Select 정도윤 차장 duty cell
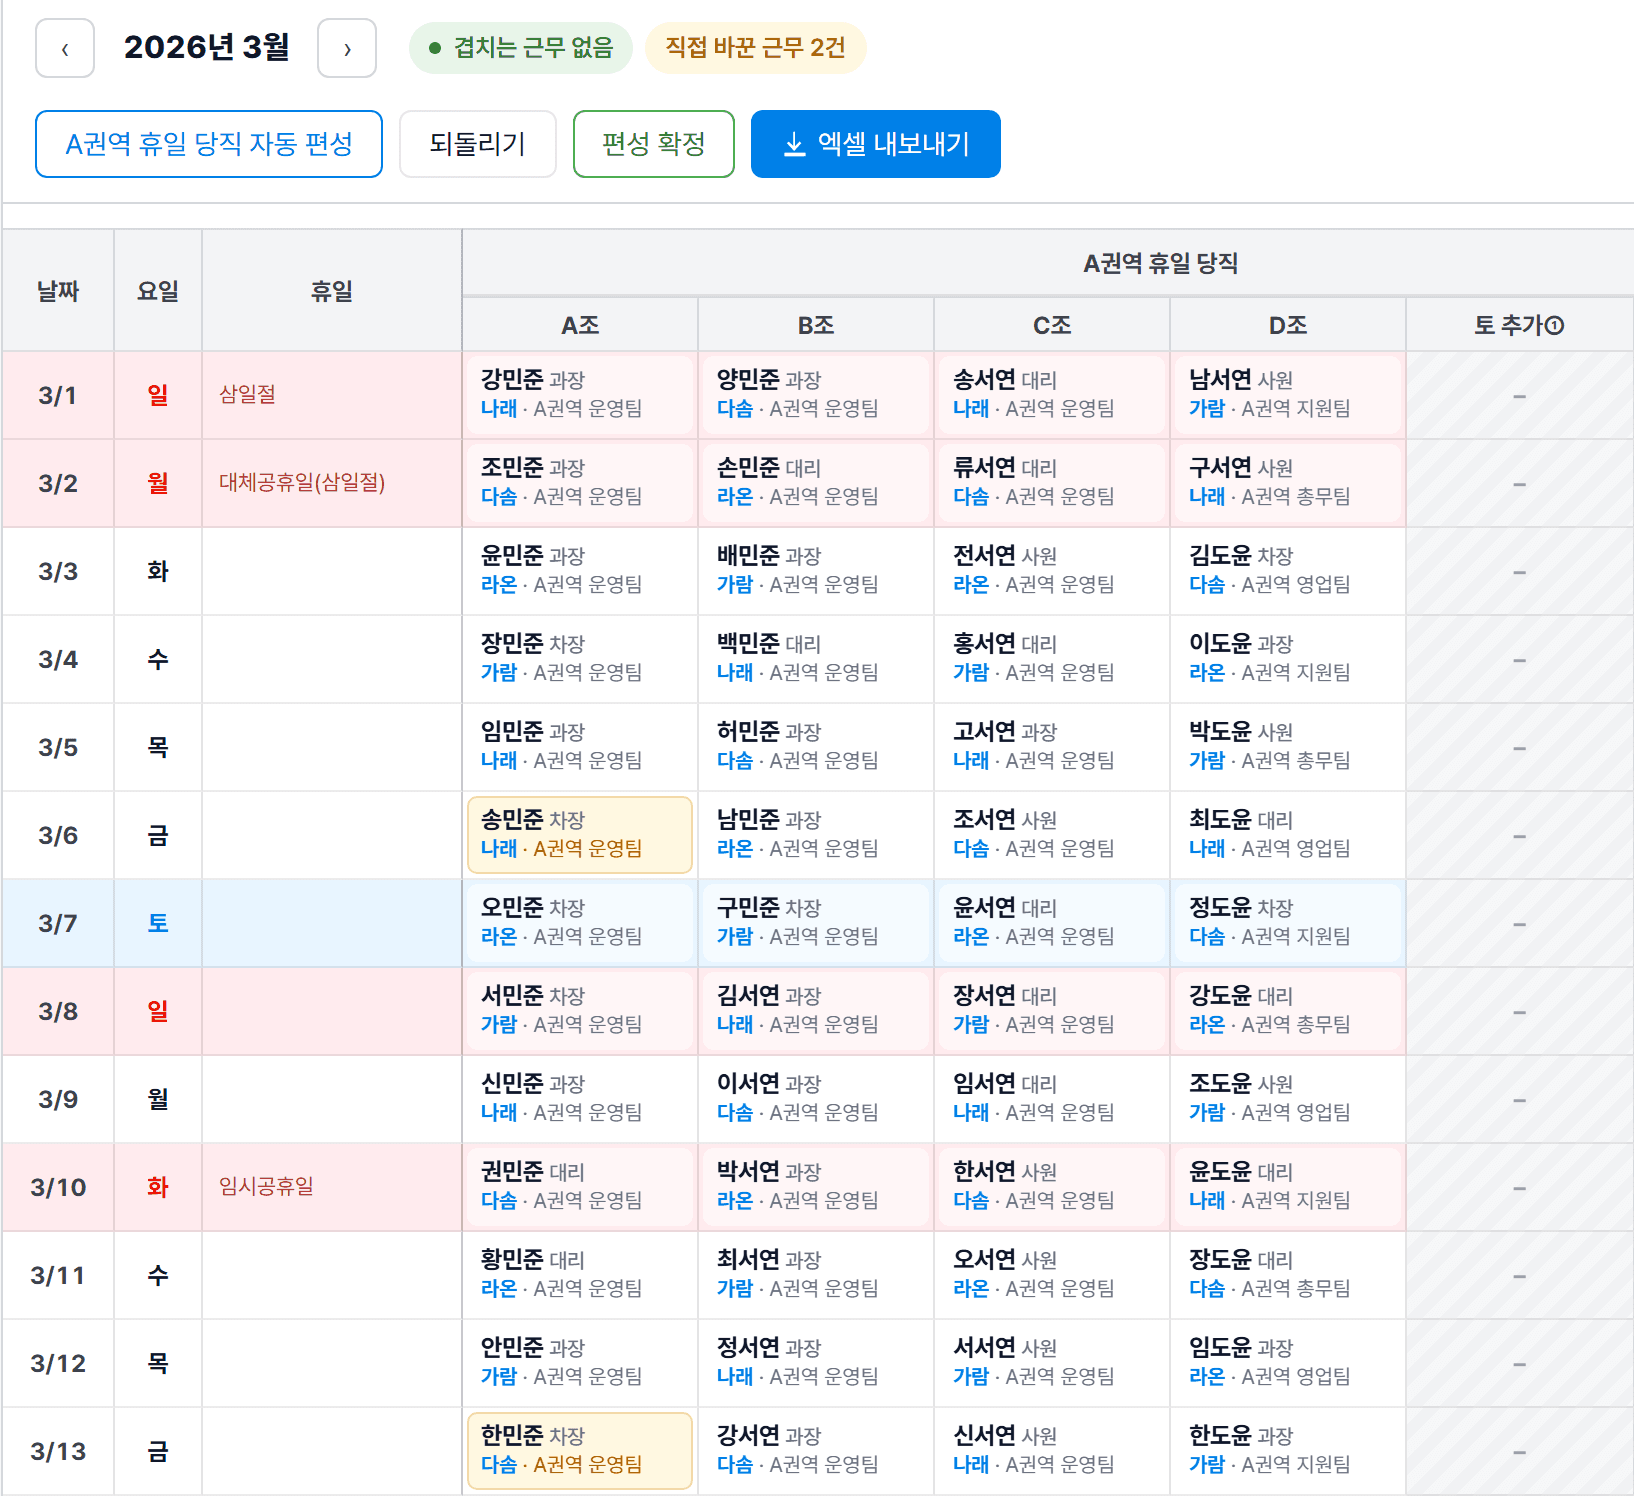The image size is (1634, 1496). coord(1288,923)
